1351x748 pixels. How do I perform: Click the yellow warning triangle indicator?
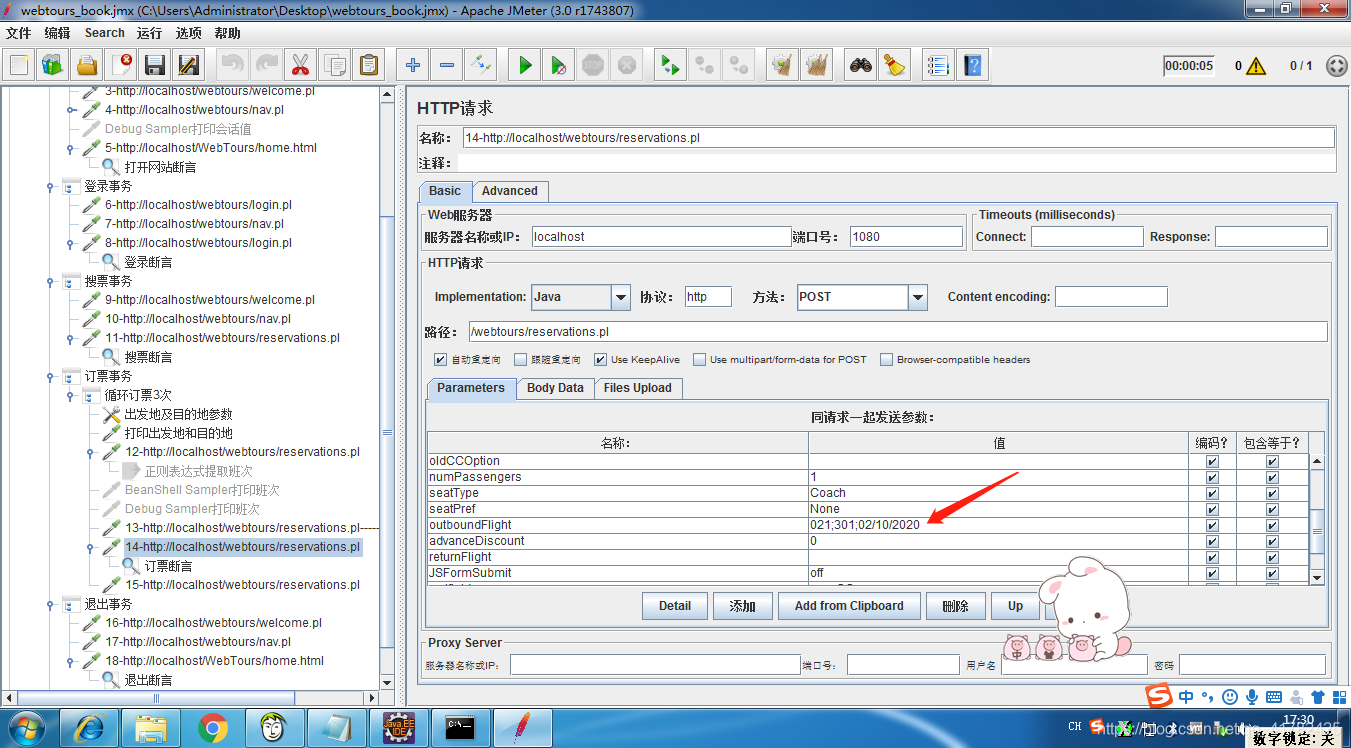point(1256,66)
